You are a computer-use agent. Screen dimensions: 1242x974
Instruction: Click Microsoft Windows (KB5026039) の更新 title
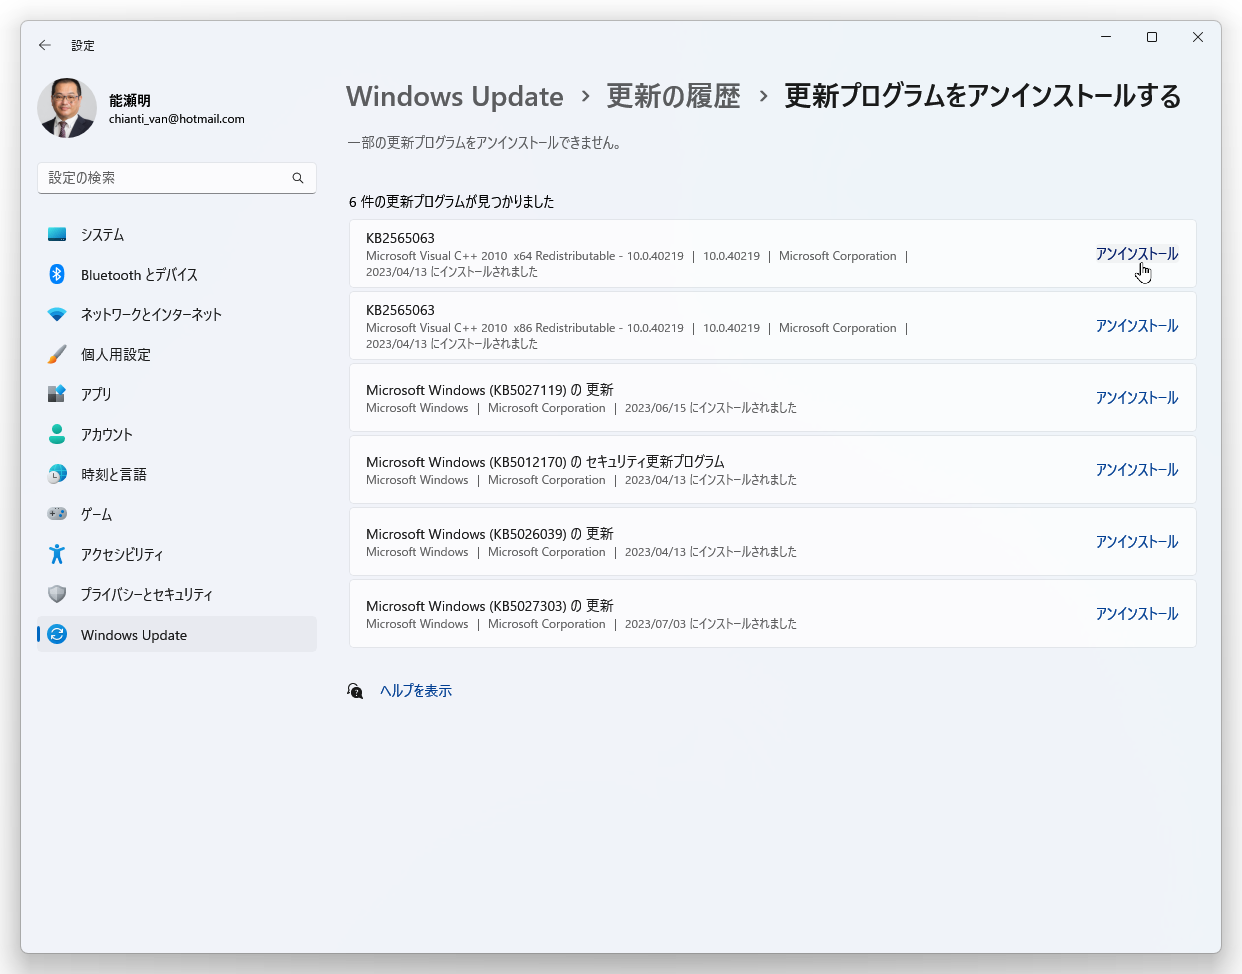490,534
